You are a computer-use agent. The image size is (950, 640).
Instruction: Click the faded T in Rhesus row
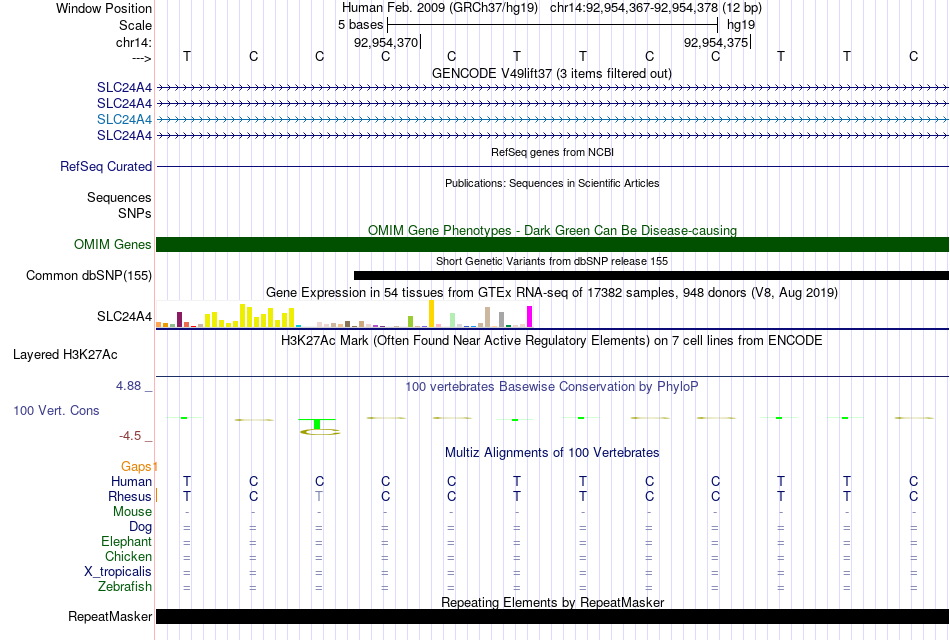(x=319, y=496)
